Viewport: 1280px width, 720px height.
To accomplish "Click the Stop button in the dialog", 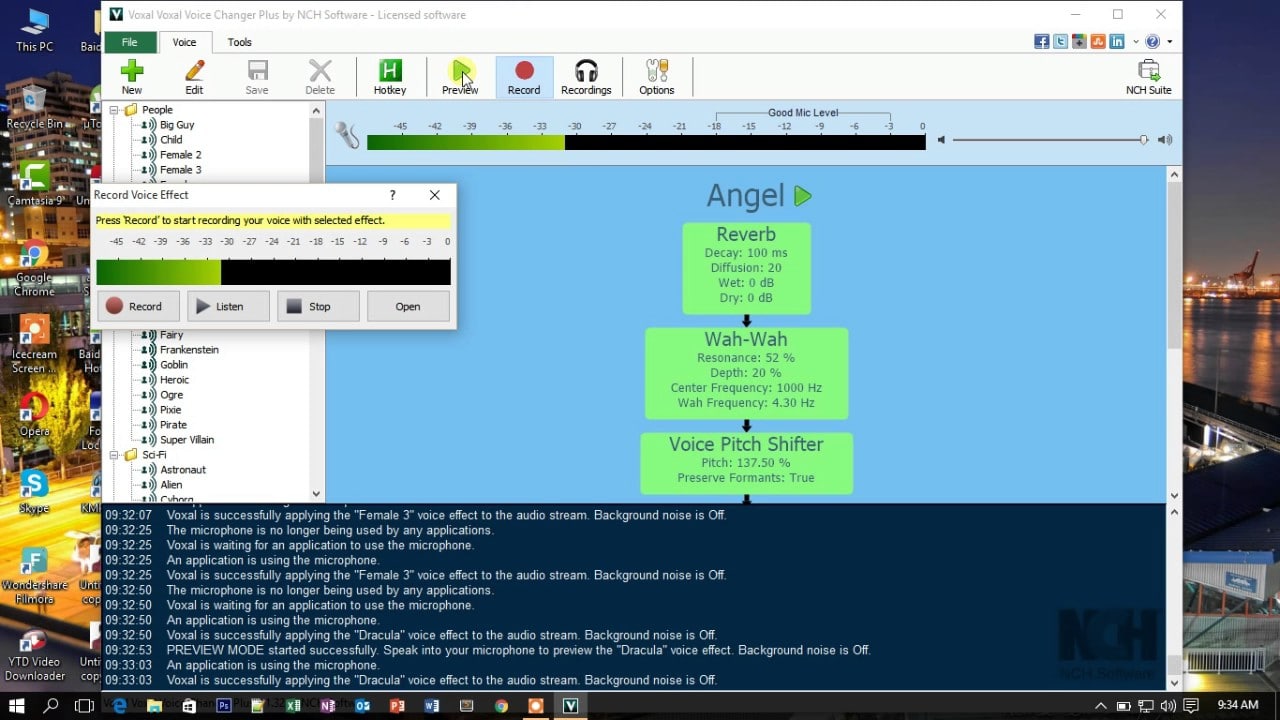I will tap(318, 306).
